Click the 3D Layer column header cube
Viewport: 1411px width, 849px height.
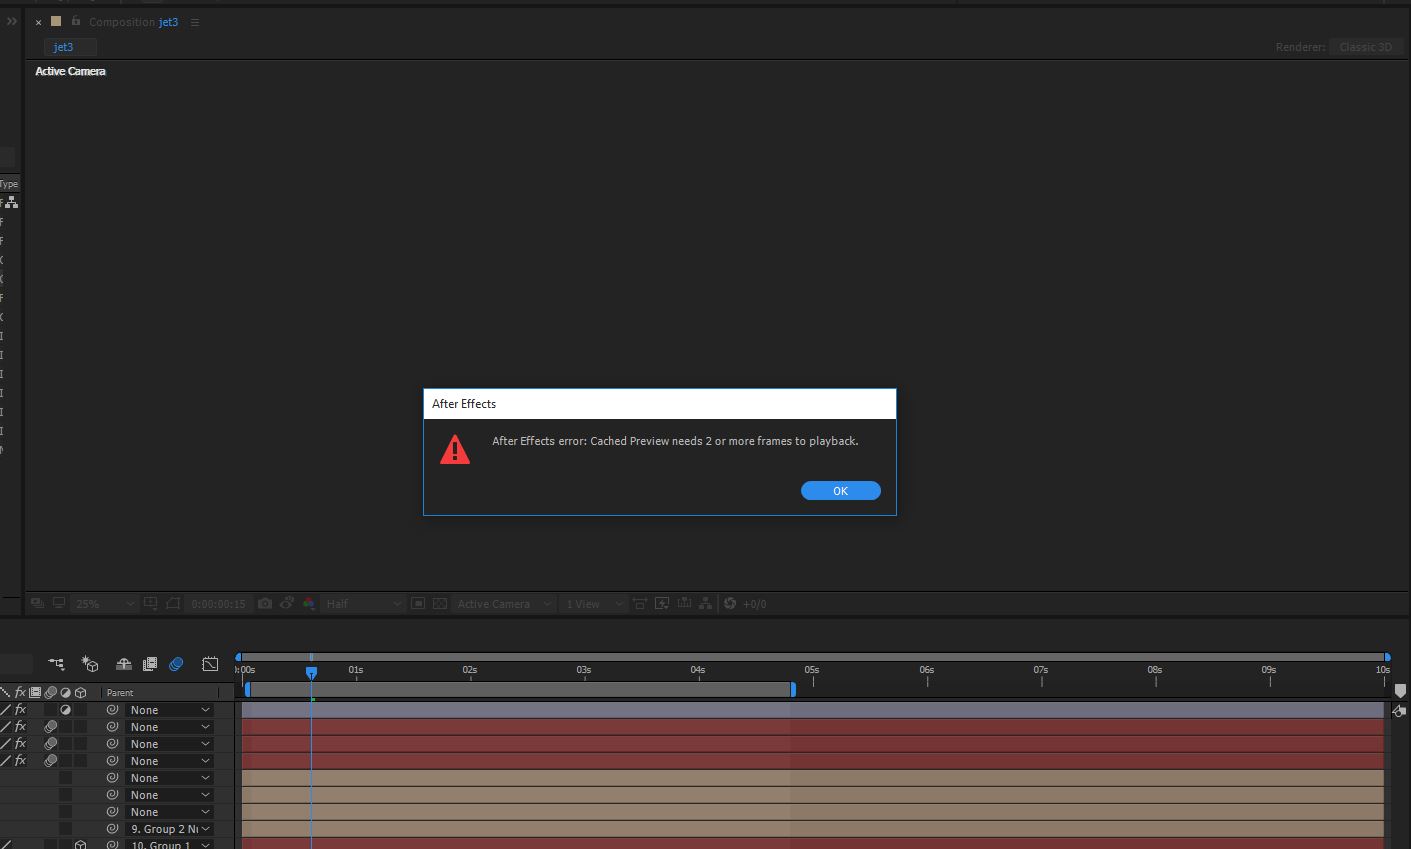tap(81, 692)
